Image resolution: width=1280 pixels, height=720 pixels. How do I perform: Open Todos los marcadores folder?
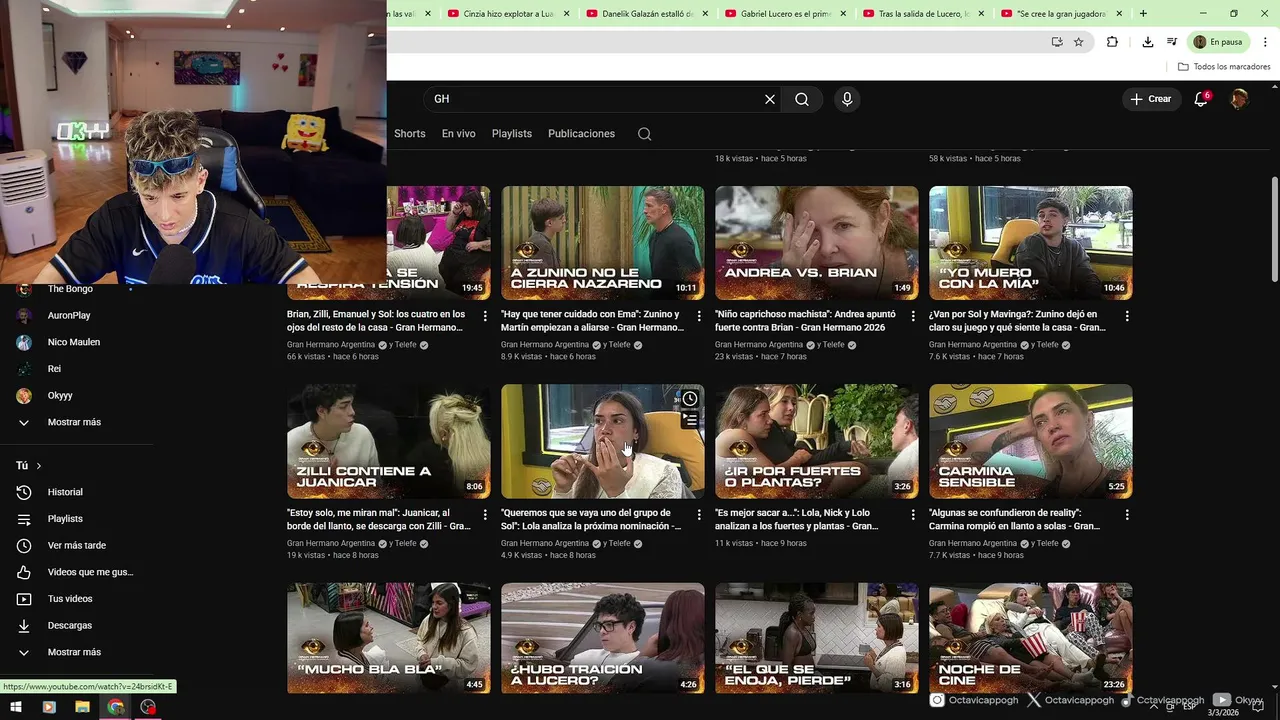coord(1224,67)
